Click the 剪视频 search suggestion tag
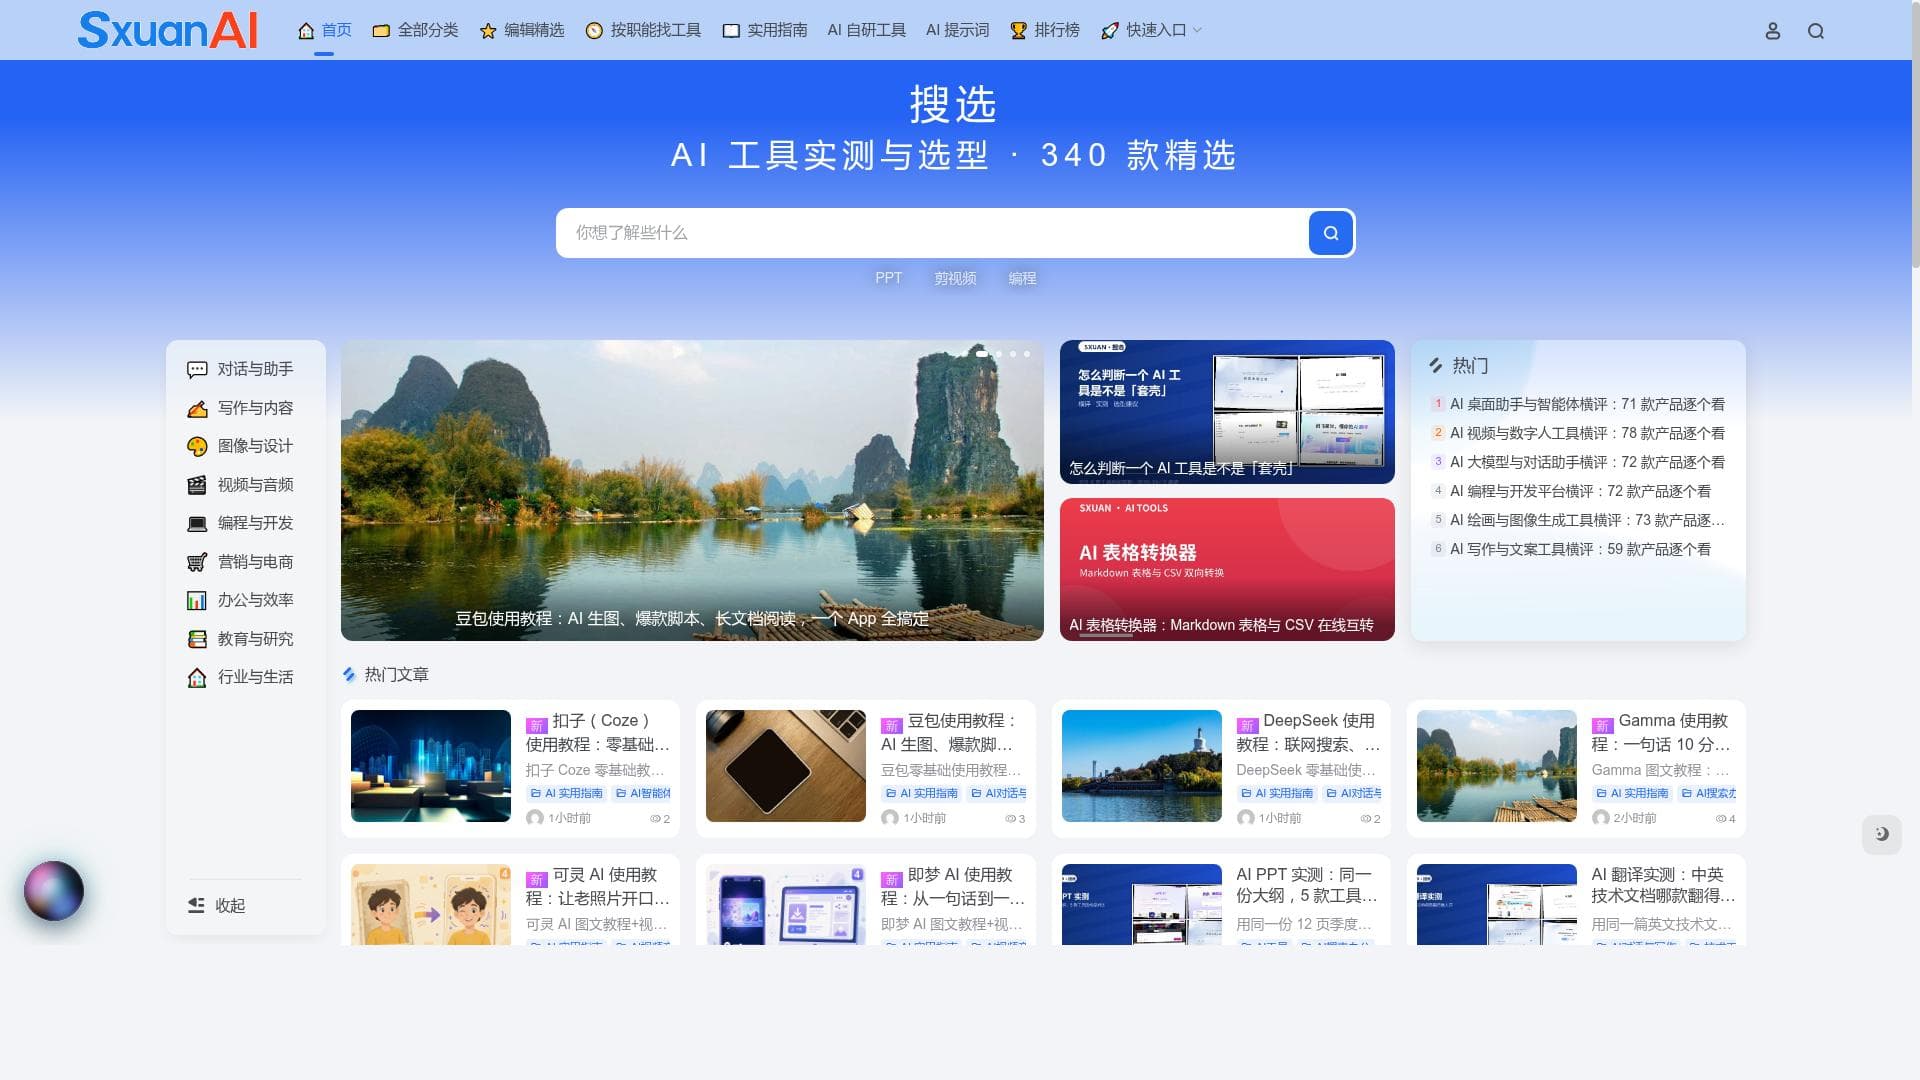 tap(955, 278)
